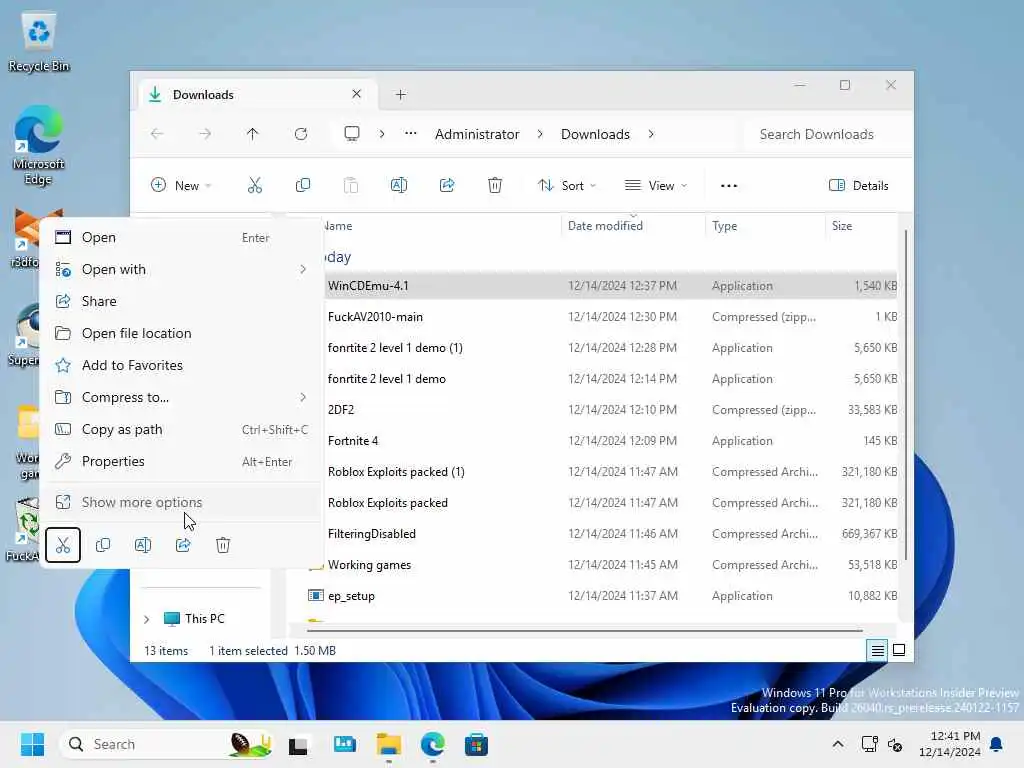
Task: Expand Compress to submenu
Action: point(303,397)
